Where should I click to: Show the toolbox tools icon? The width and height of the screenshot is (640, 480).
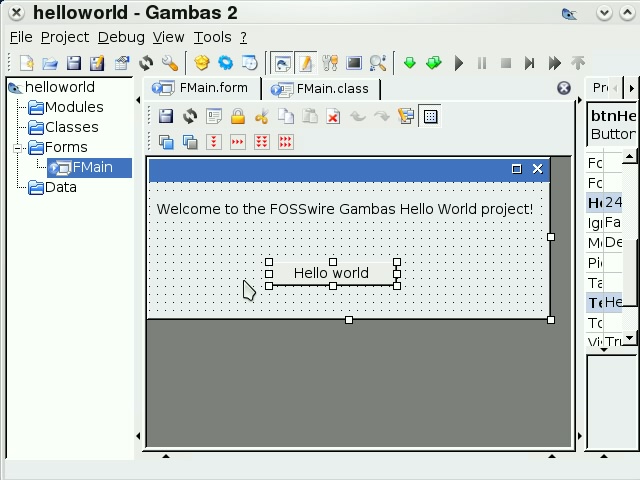click(330, 63)
